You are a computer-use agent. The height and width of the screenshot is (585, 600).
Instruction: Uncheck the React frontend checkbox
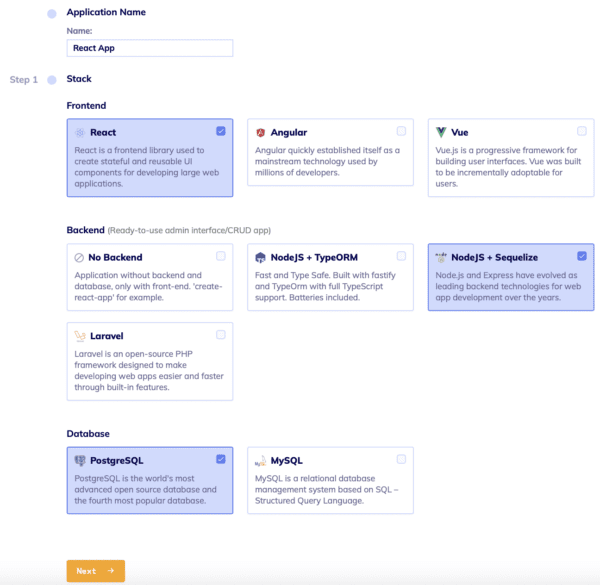coord(220,131)
